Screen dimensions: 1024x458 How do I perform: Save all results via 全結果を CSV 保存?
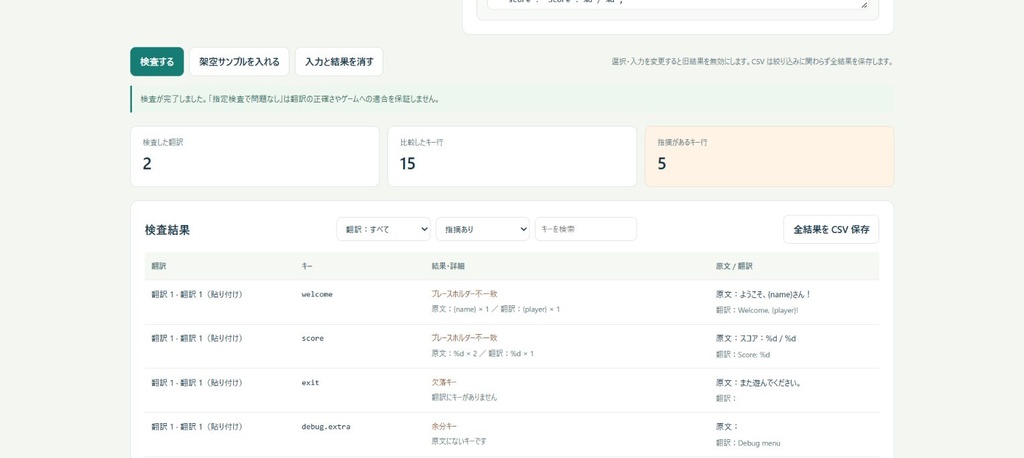click(831, 229)
